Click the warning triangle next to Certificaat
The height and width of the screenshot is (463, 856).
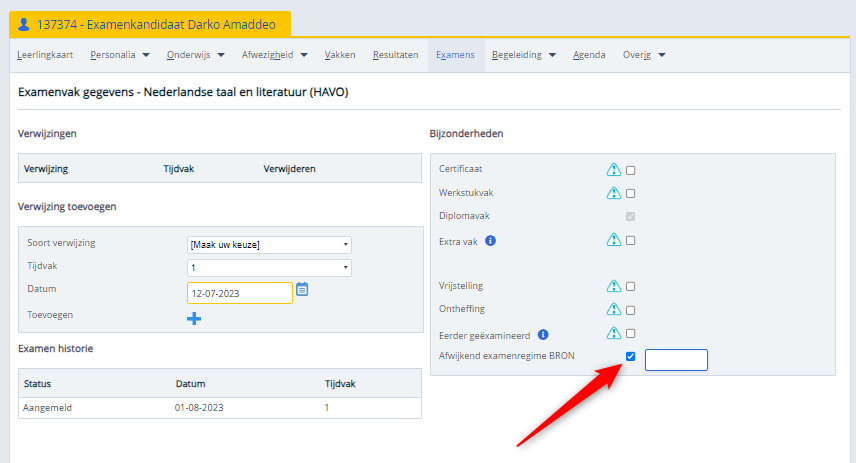click(614, 169)
